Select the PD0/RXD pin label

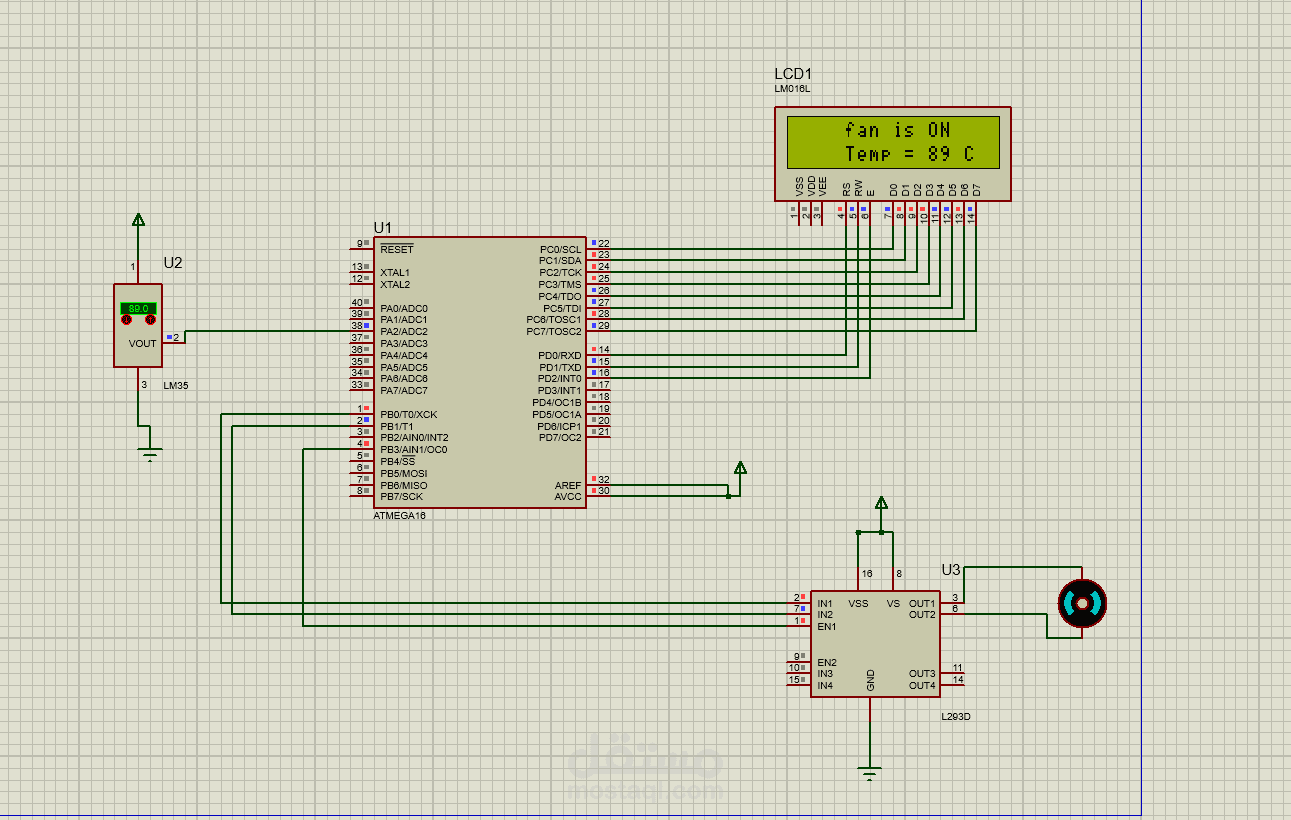[560, 355]
